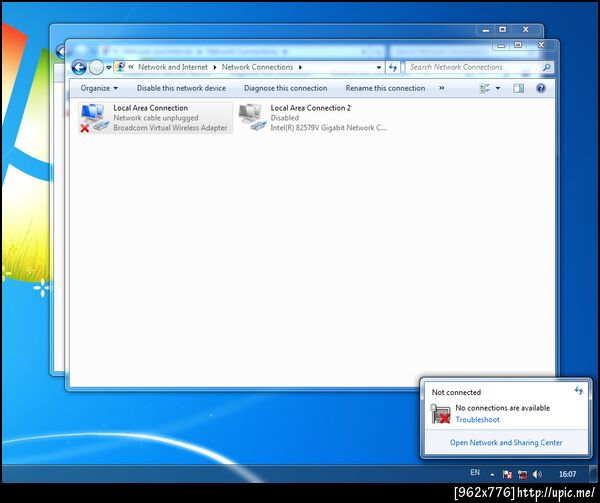Viewport: 600px width, 503px height.
Task: Open the recent pages dropdown arrow
Action: coord(109,68)
